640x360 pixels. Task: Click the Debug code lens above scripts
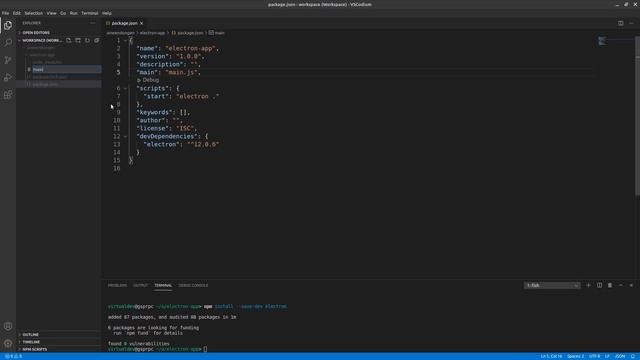148,80
